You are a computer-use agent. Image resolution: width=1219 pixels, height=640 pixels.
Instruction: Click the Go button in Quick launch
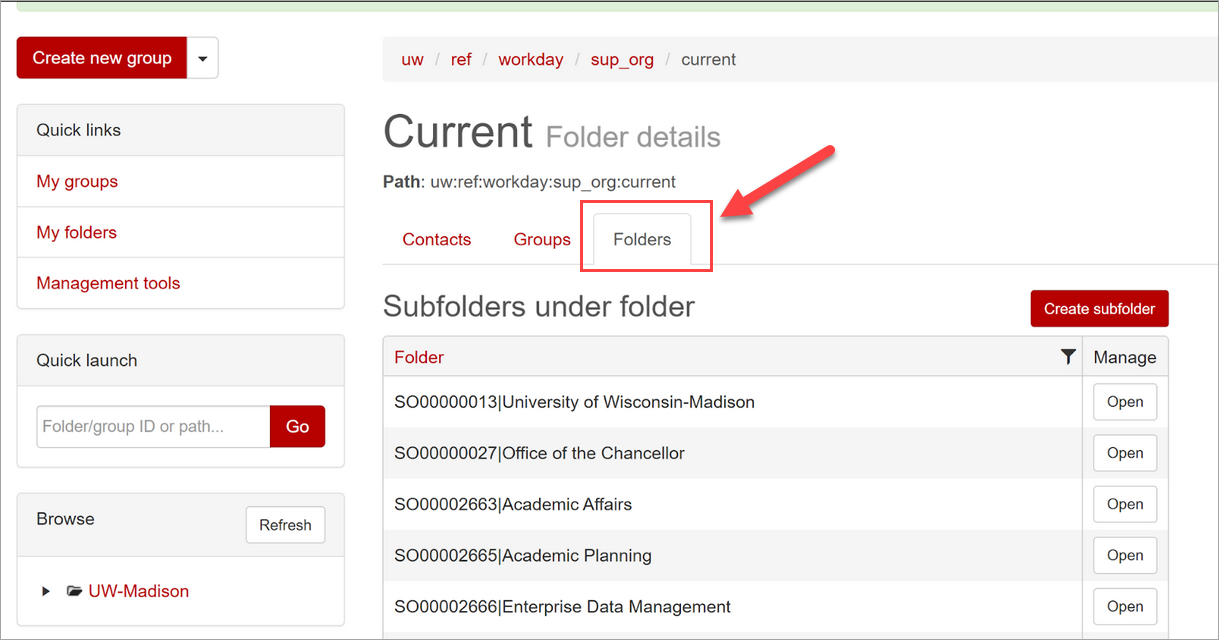297,426
